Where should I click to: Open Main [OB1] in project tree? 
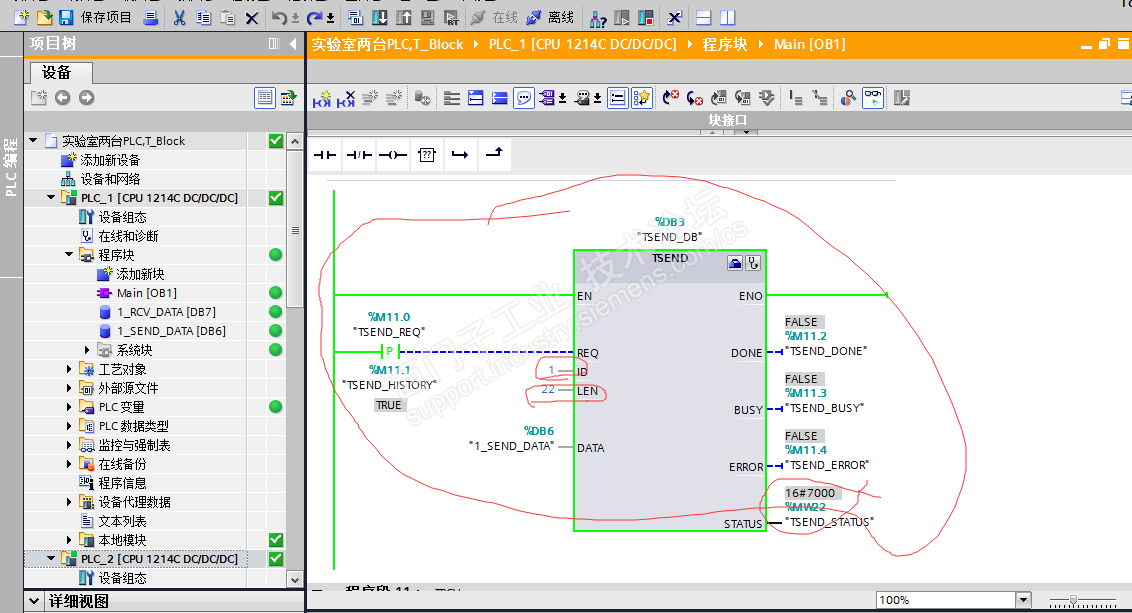pyautogui.click(x=144, y=293)
